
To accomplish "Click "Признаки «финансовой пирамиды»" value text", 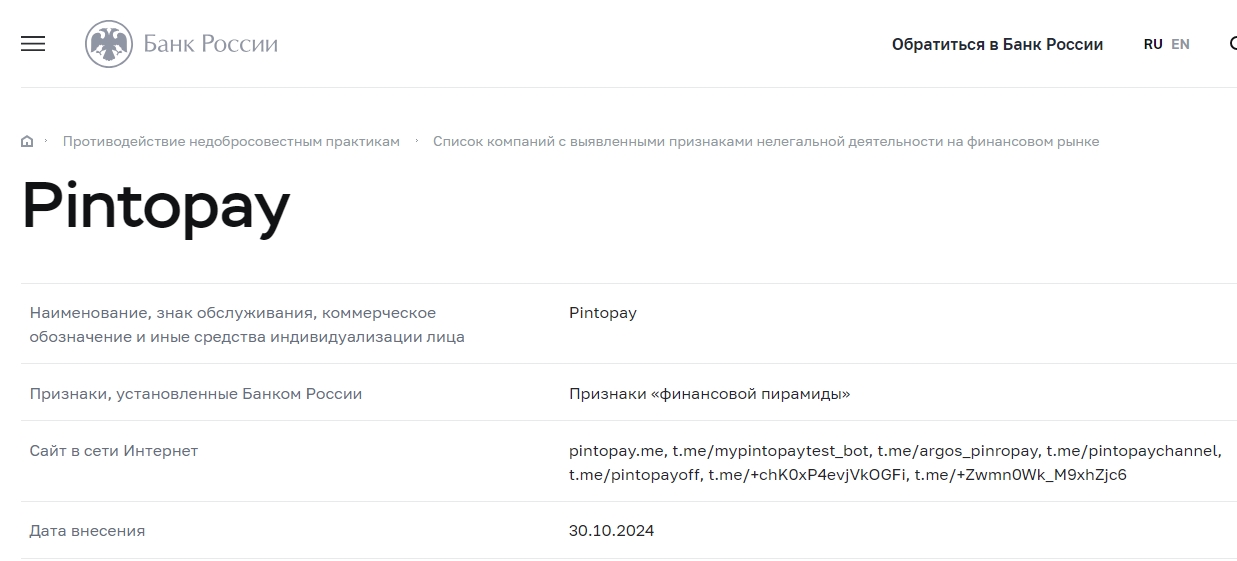I will tap(709, 394).
